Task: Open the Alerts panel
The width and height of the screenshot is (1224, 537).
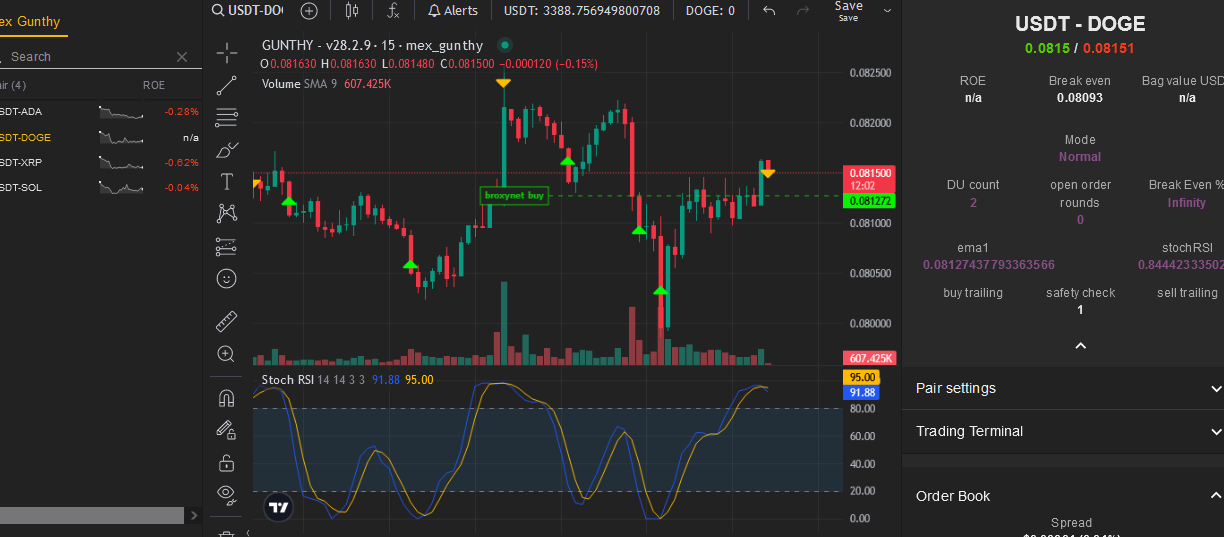Action: point(453,10)
